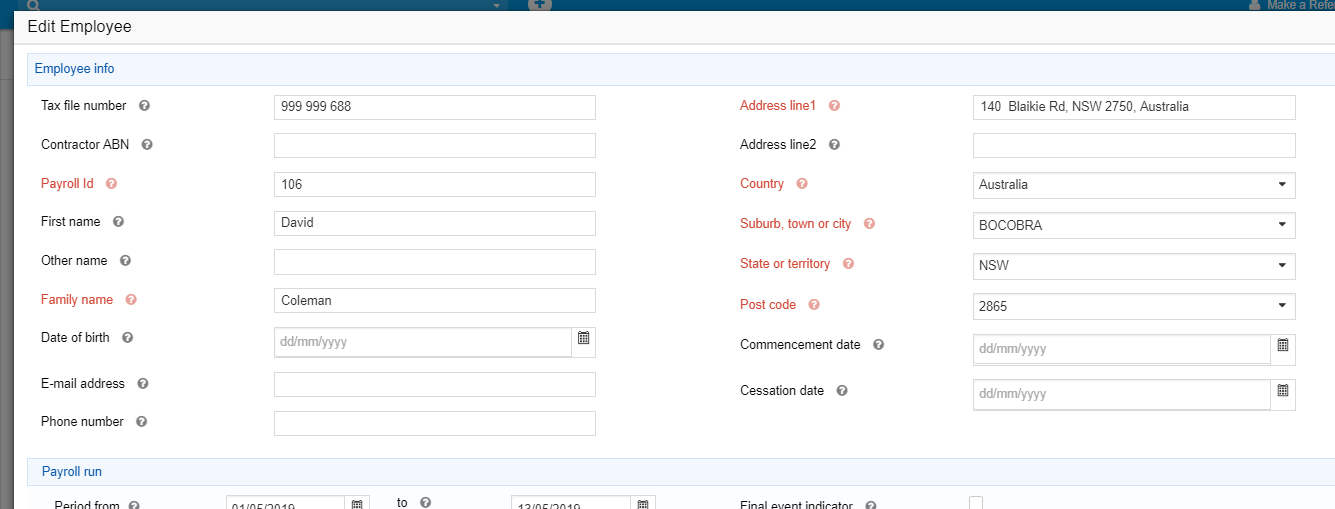Click the help icon next to Payroll Id

[x=111, y=184]
